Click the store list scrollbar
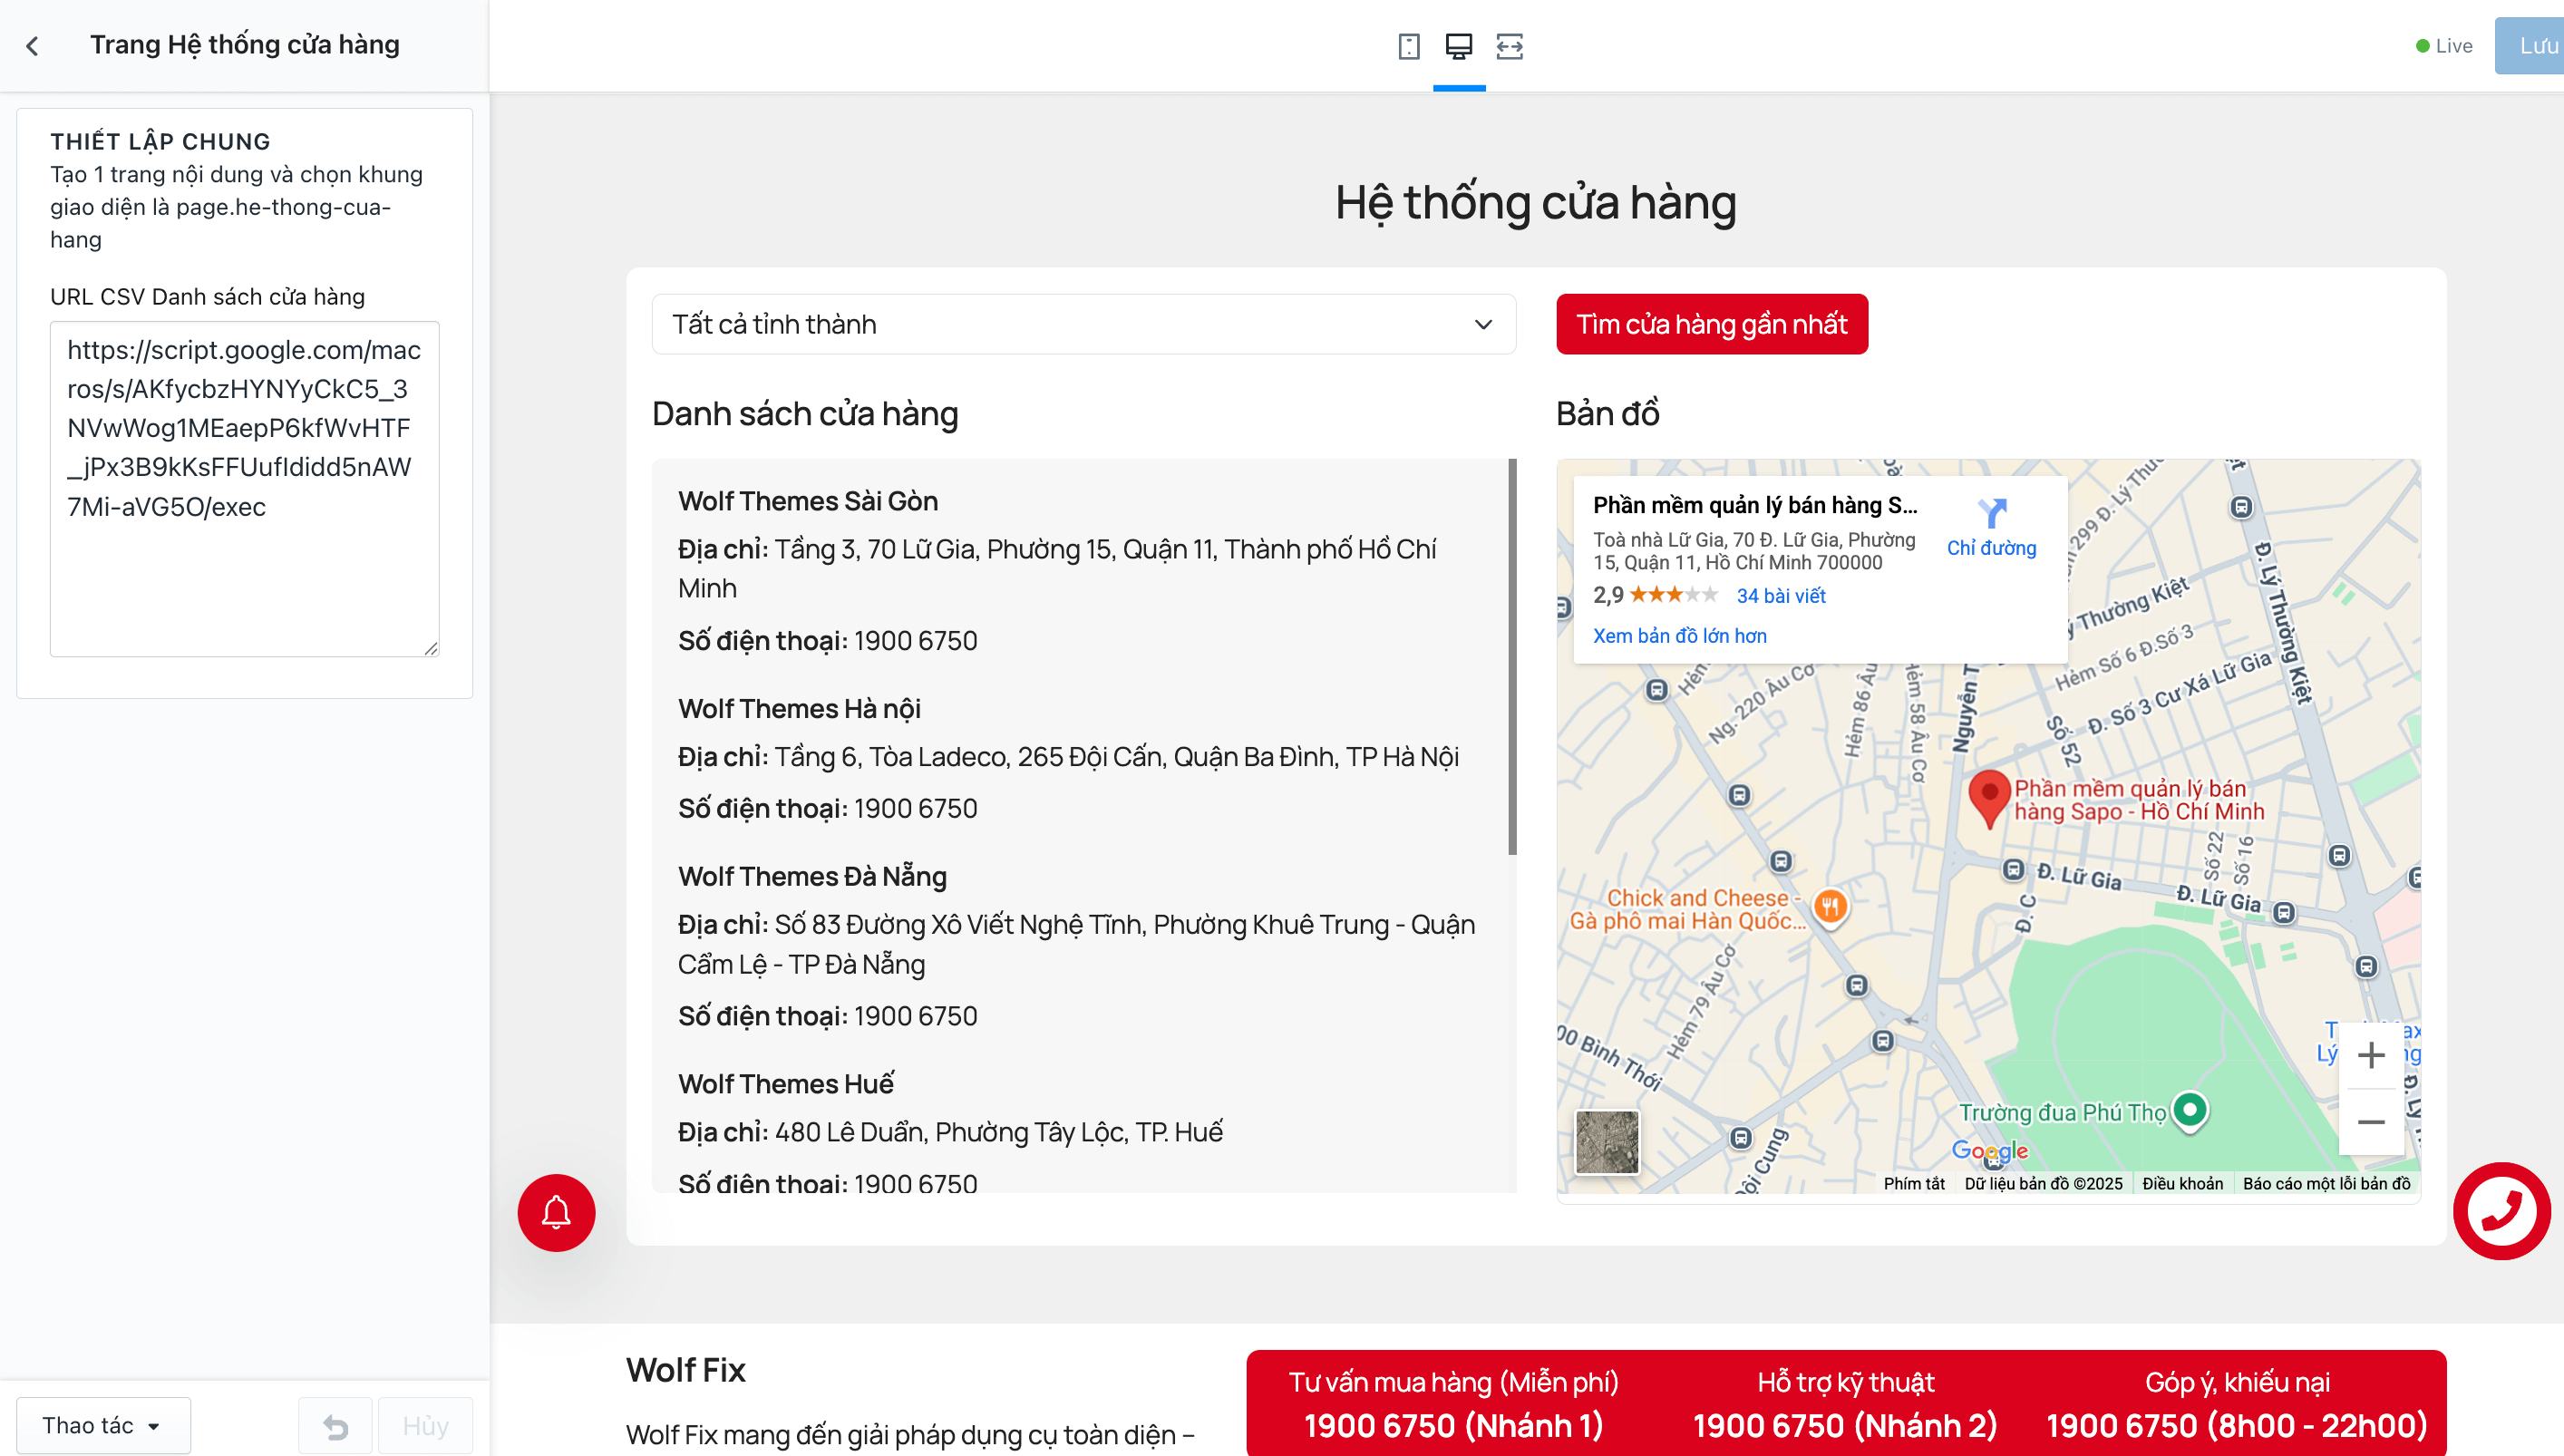The width and height of the screenshot is (2564, 1456). tap(1512, 657)
